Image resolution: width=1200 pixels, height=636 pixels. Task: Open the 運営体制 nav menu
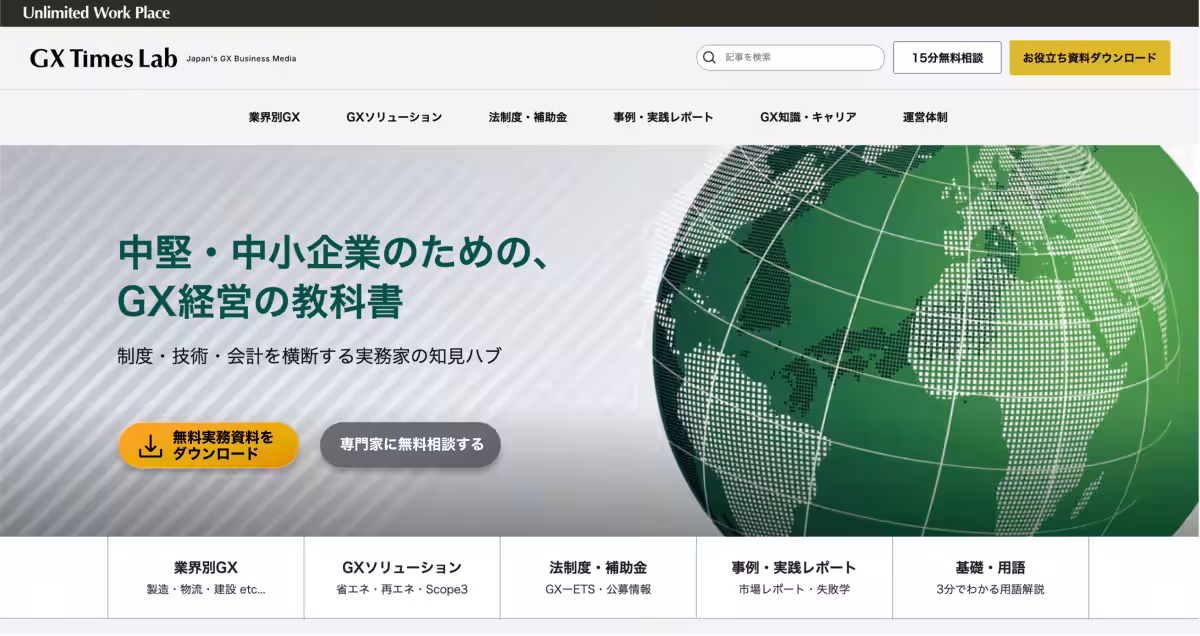click(x=925, y=117)
